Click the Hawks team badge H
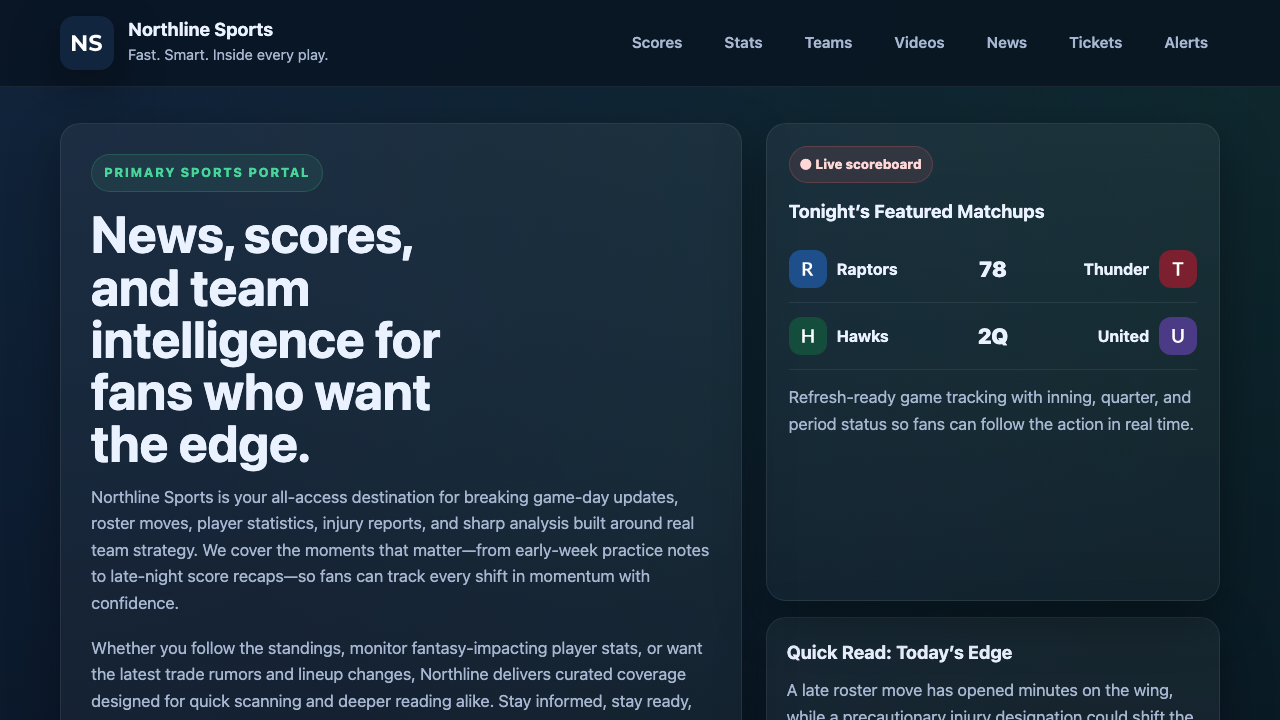Viewport: 1280px width, 720px height. click(x=807, y=336)
